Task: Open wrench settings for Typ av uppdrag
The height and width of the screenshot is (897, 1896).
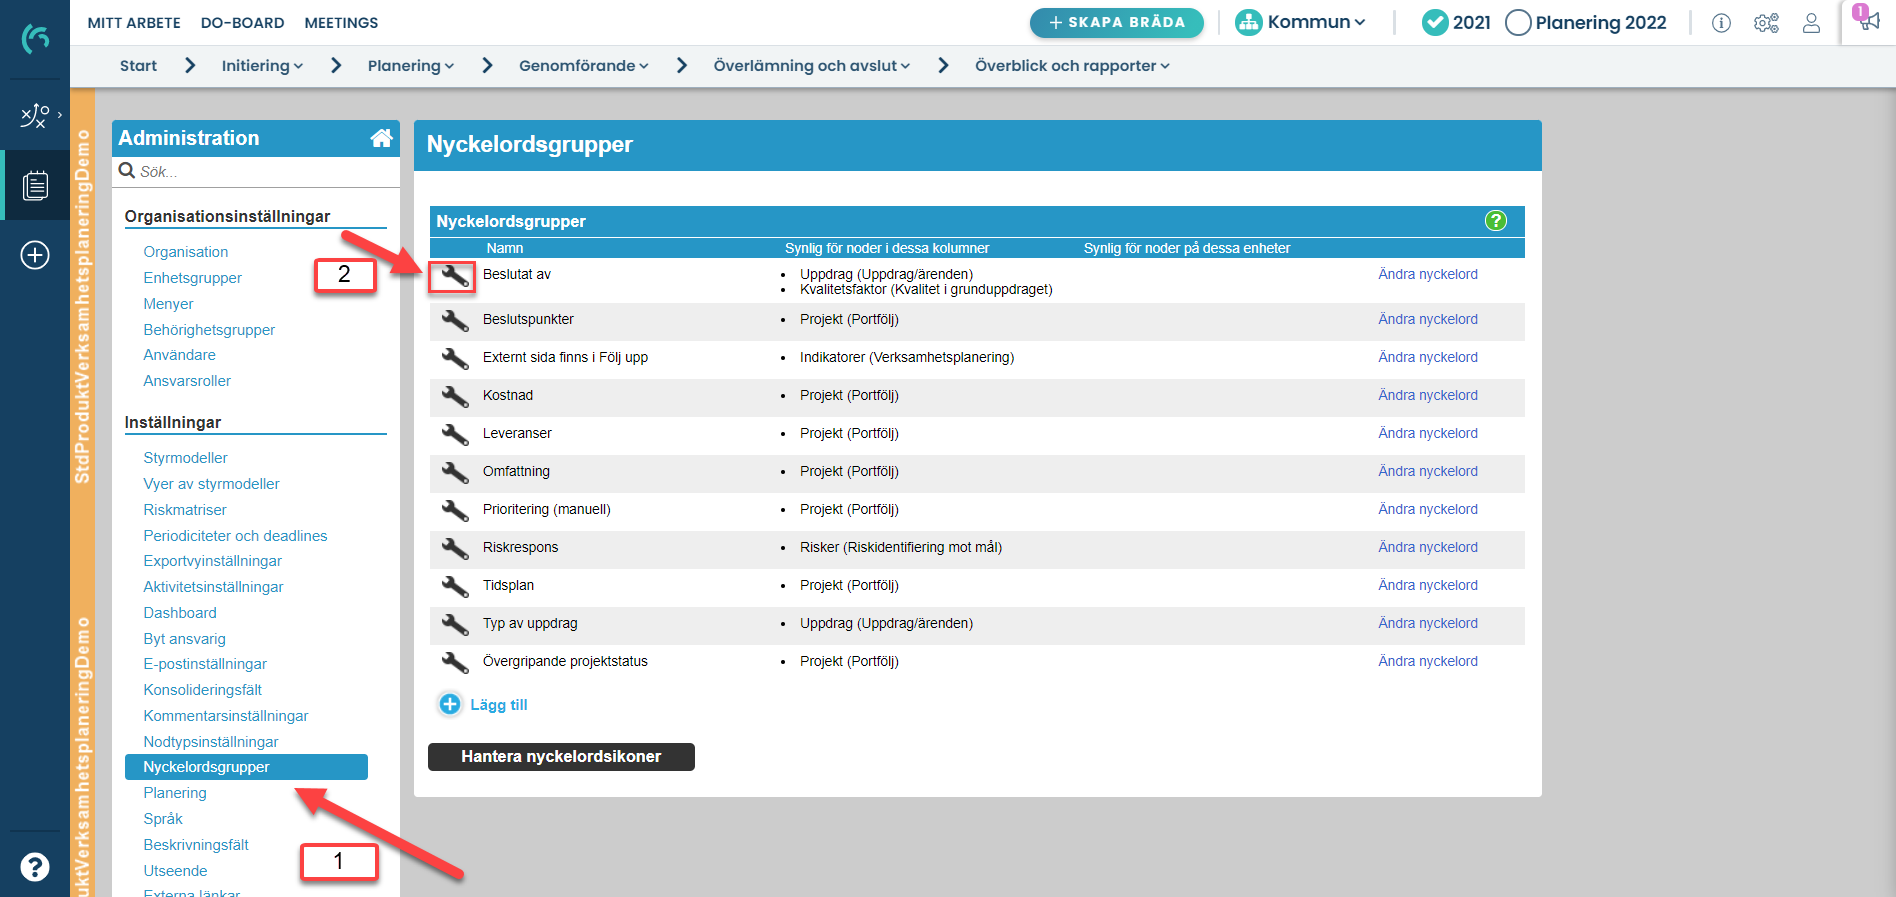Action: click(x=455, y=625)
